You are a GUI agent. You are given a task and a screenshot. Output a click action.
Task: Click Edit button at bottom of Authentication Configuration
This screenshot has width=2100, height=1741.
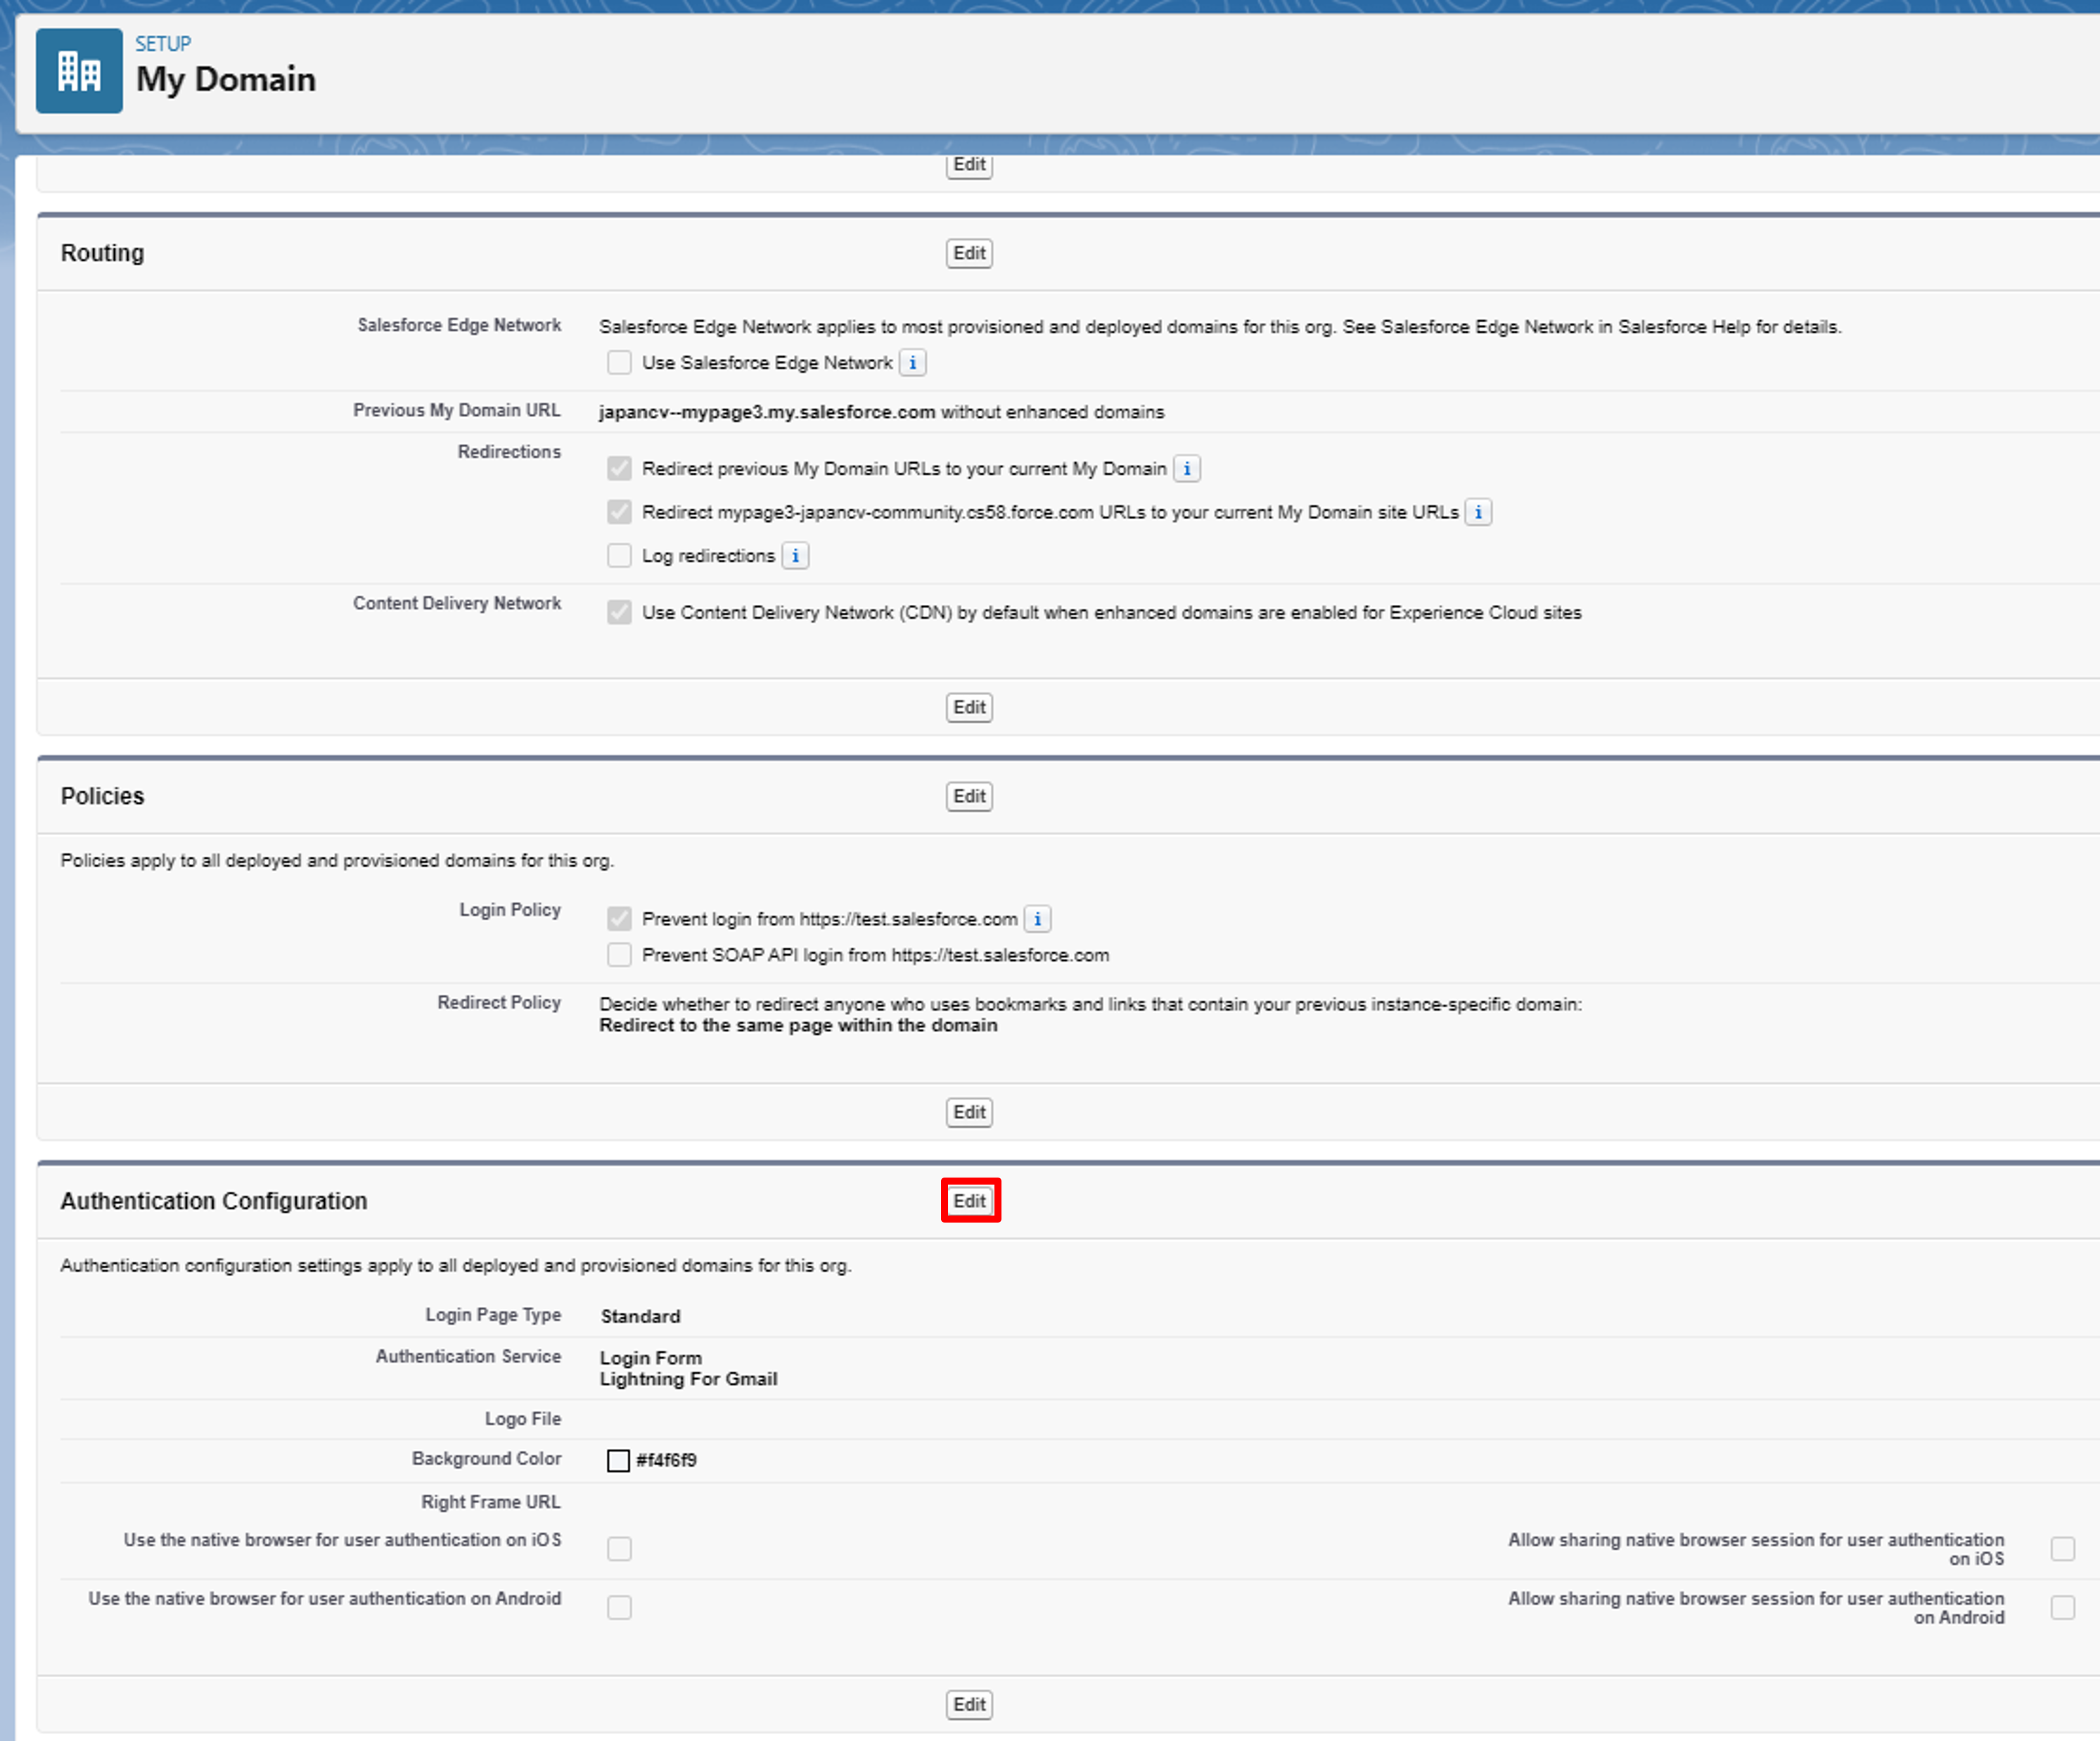point(969,1704)
